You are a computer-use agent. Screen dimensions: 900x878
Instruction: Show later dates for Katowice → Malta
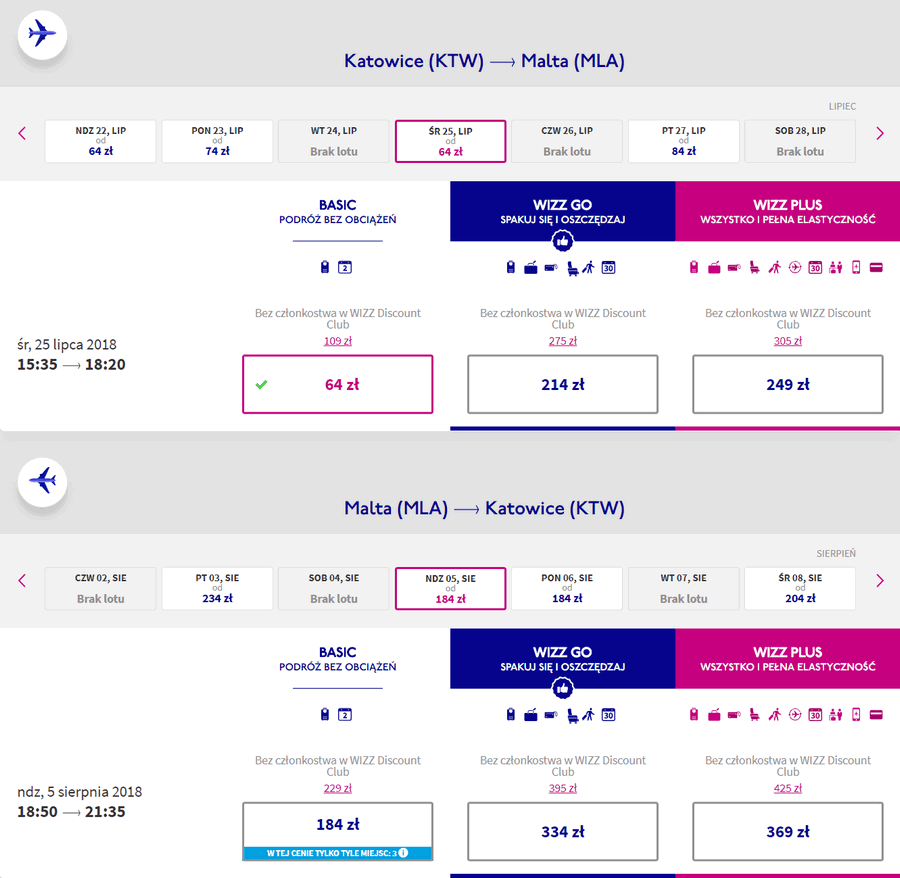point(880,133)
